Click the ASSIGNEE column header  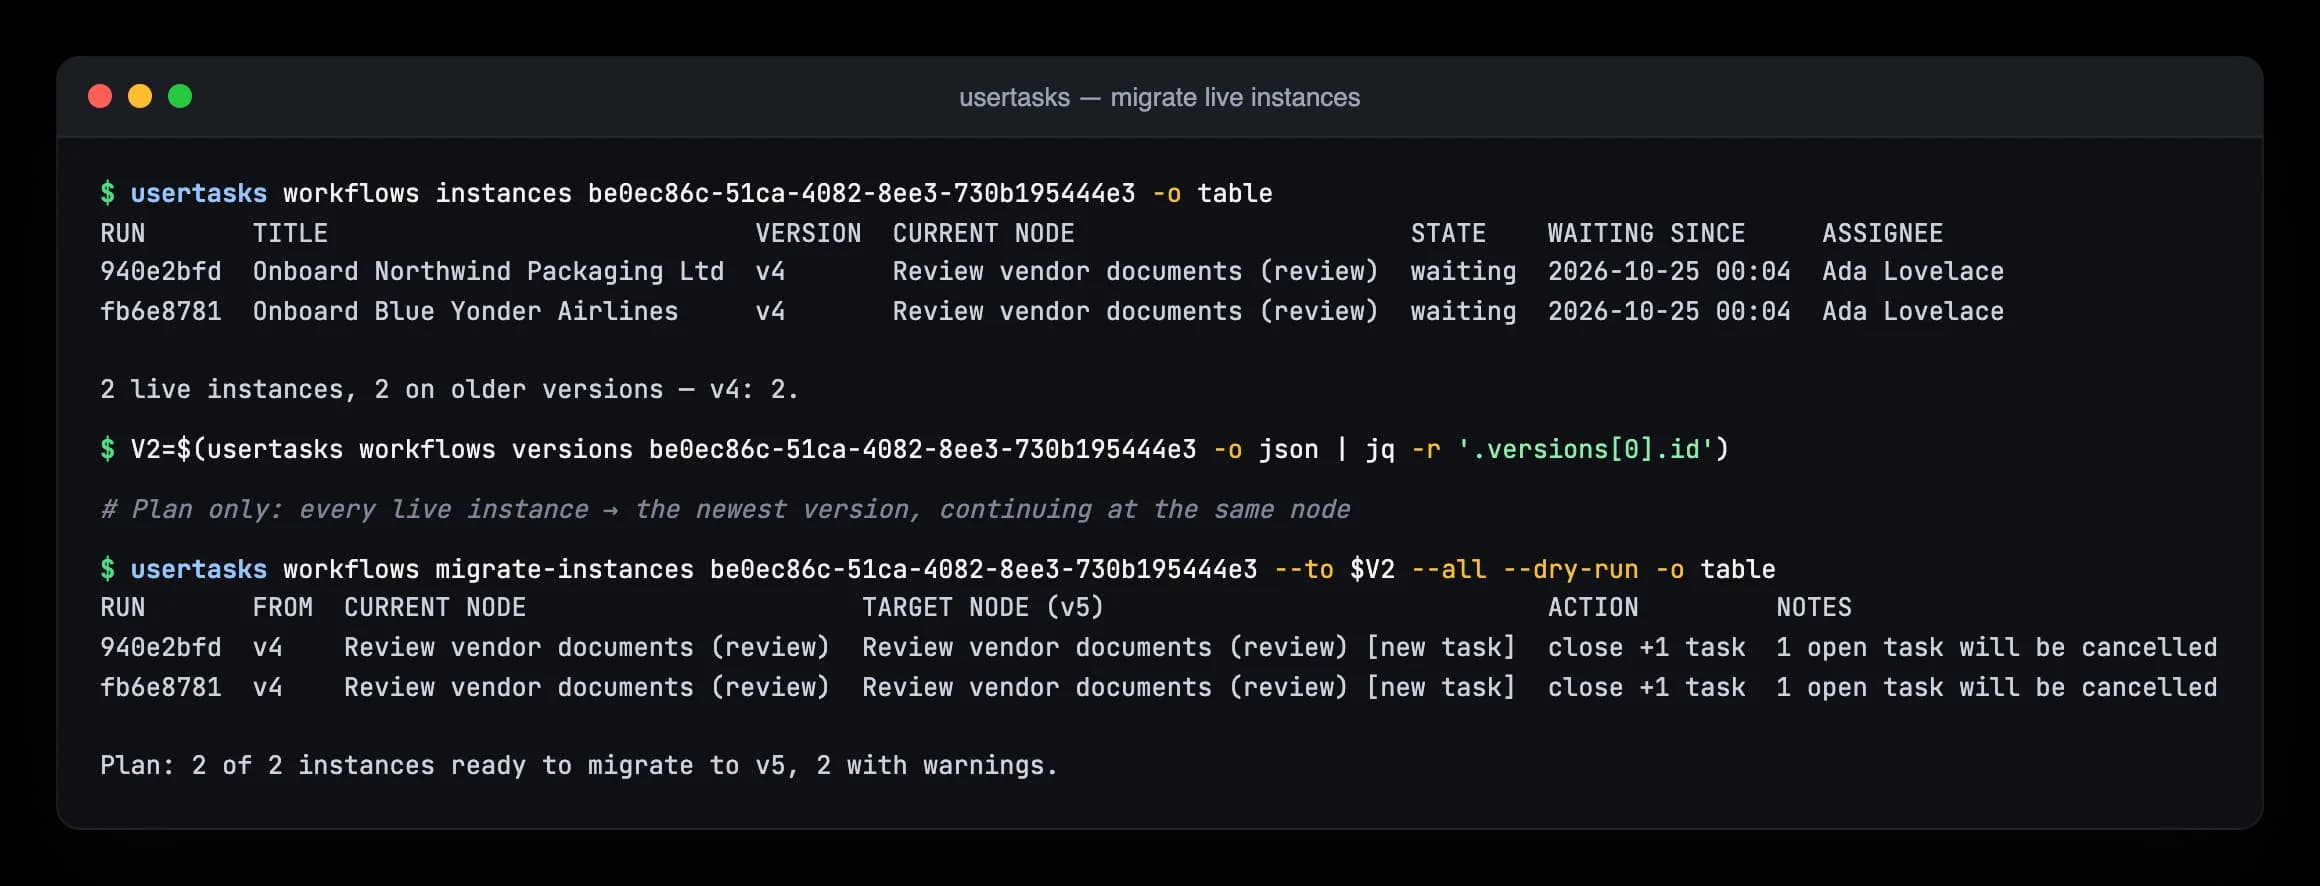pyautogui.click(x=1882, y=233)
